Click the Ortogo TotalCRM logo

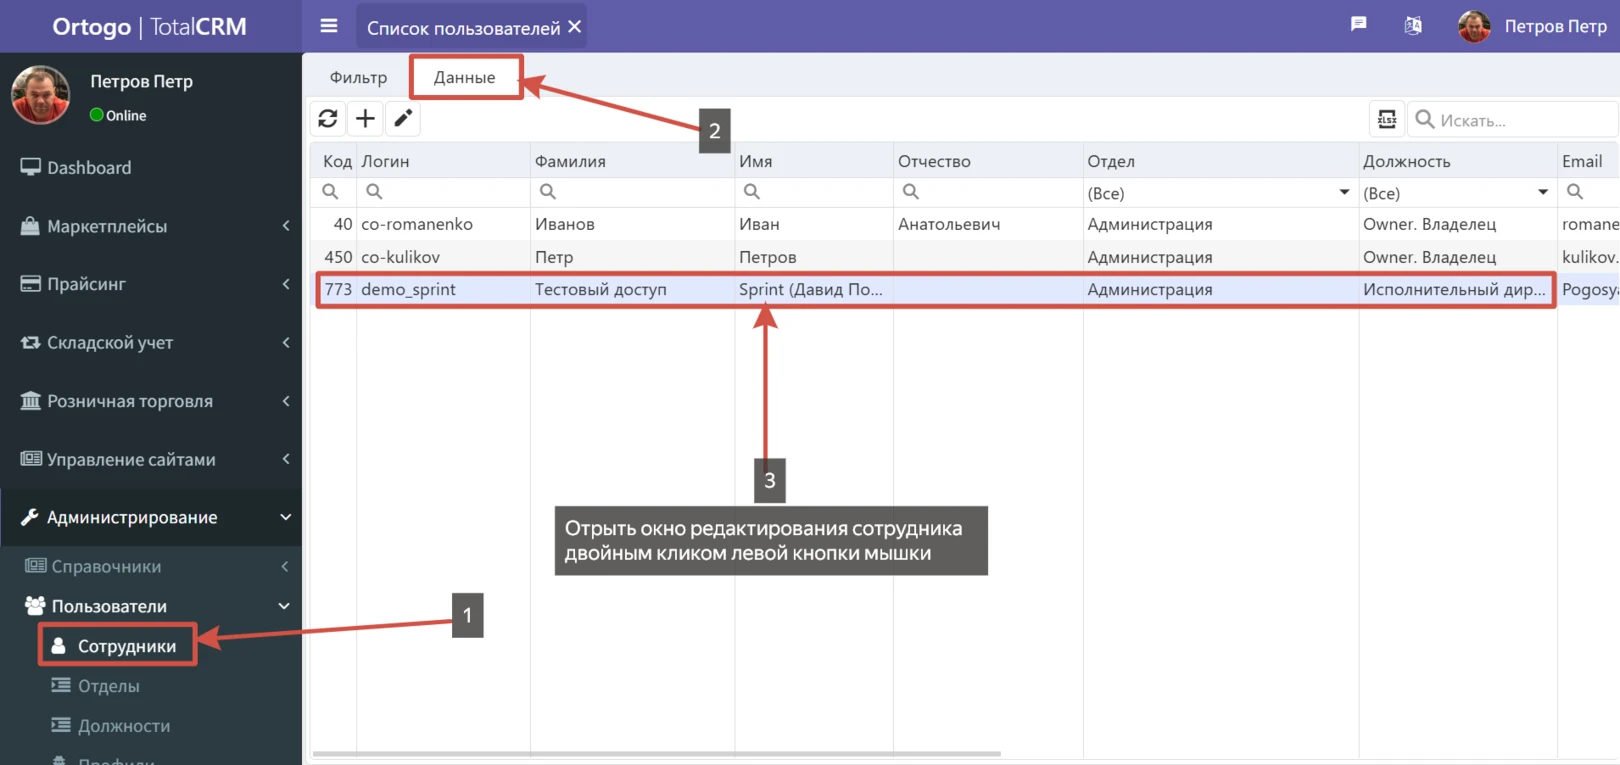pyautogui.click(x=150, y=27)
